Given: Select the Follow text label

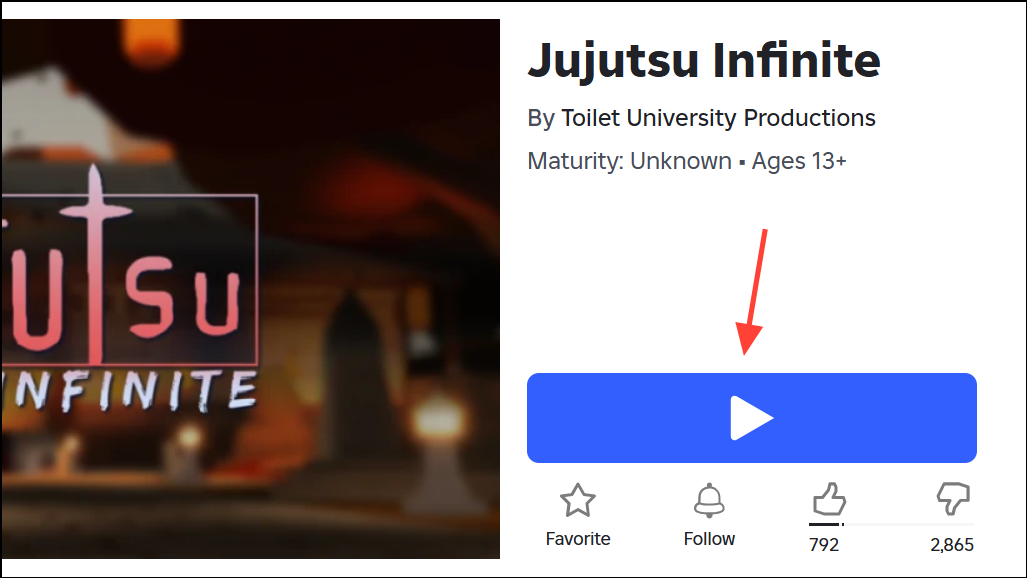Looking at the screenshot, I should click(x=709, y=539).
